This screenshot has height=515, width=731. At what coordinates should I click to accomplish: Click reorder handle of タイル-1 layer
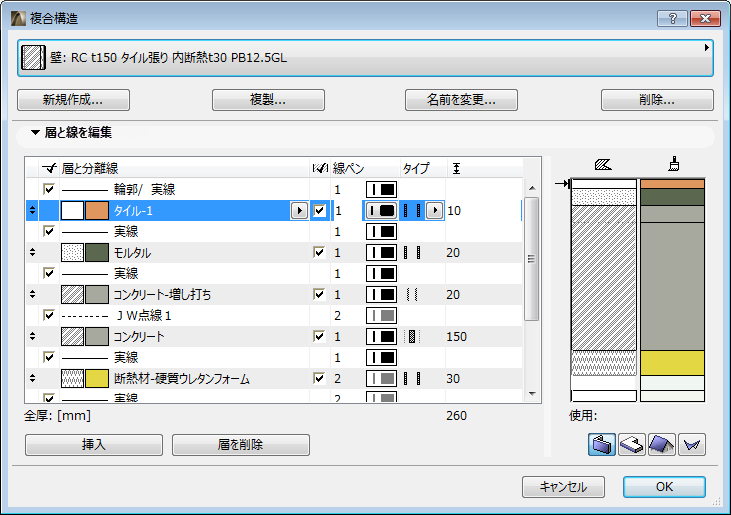click(32, 210)
